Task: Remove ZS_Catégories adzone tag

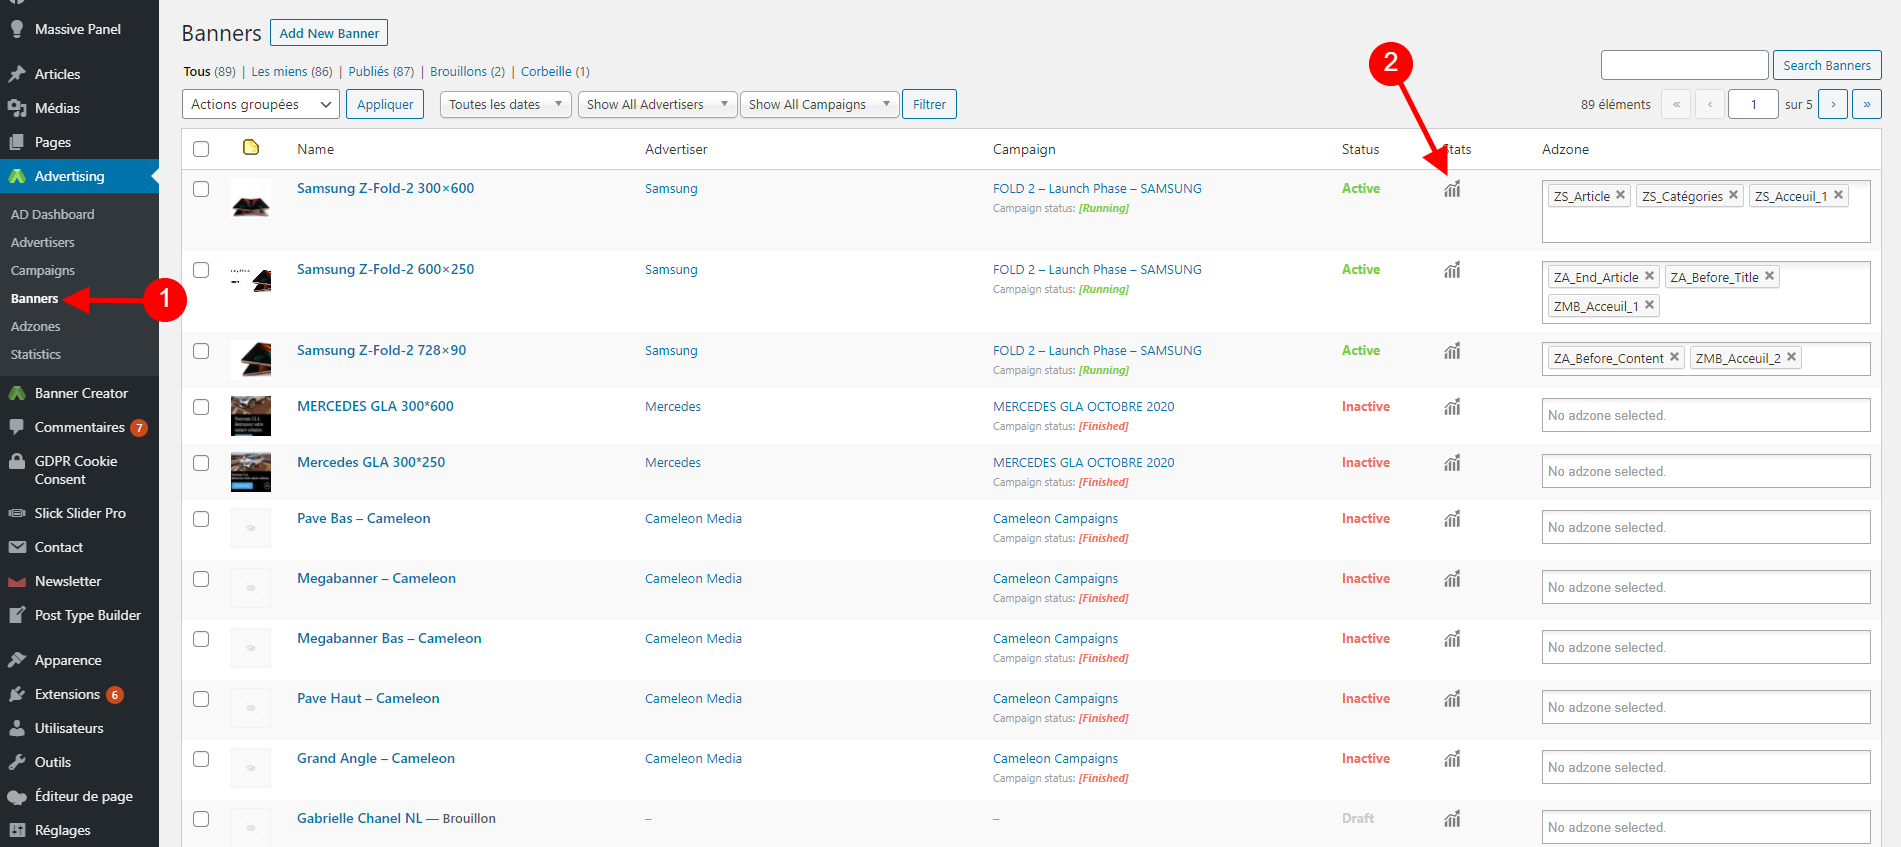Action: click(1734, 195)
